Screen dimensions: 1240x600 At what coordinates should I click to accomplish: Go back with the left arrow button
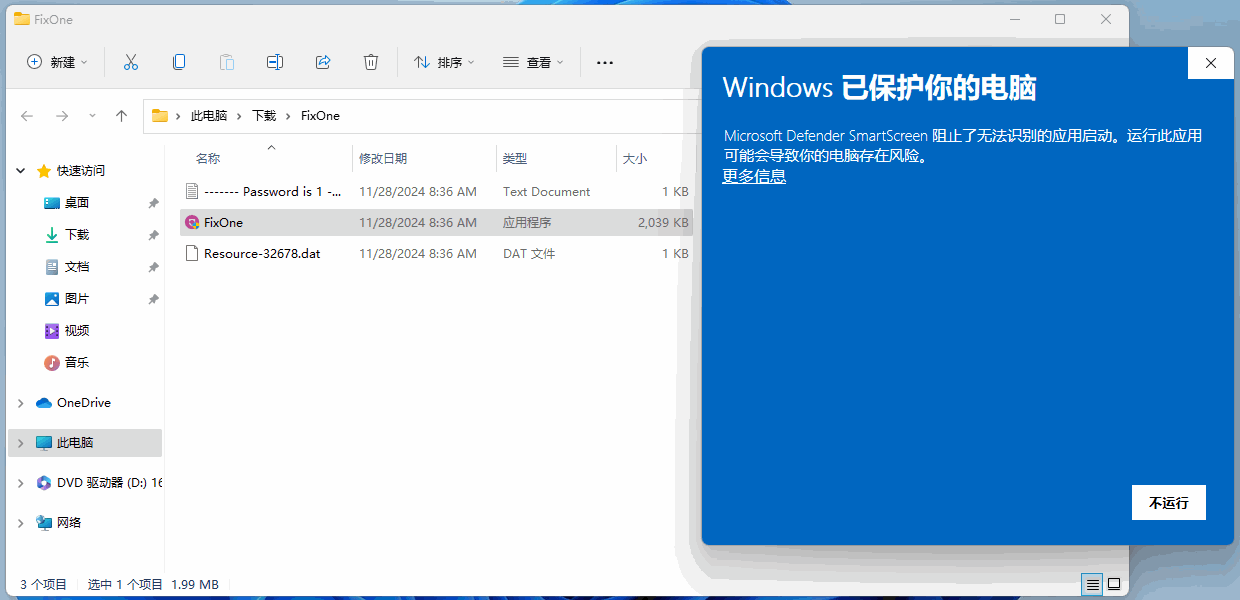[27, 116]
